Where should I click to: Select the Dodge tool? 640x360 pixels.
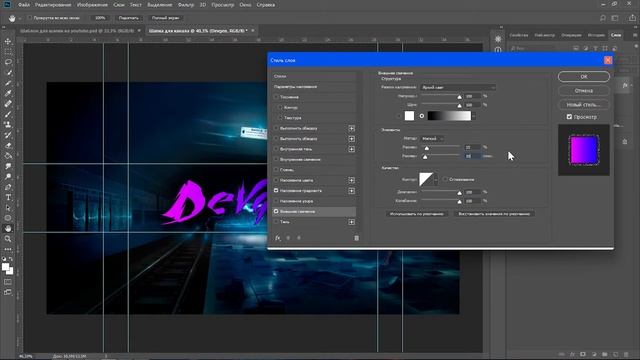point(8,177)
